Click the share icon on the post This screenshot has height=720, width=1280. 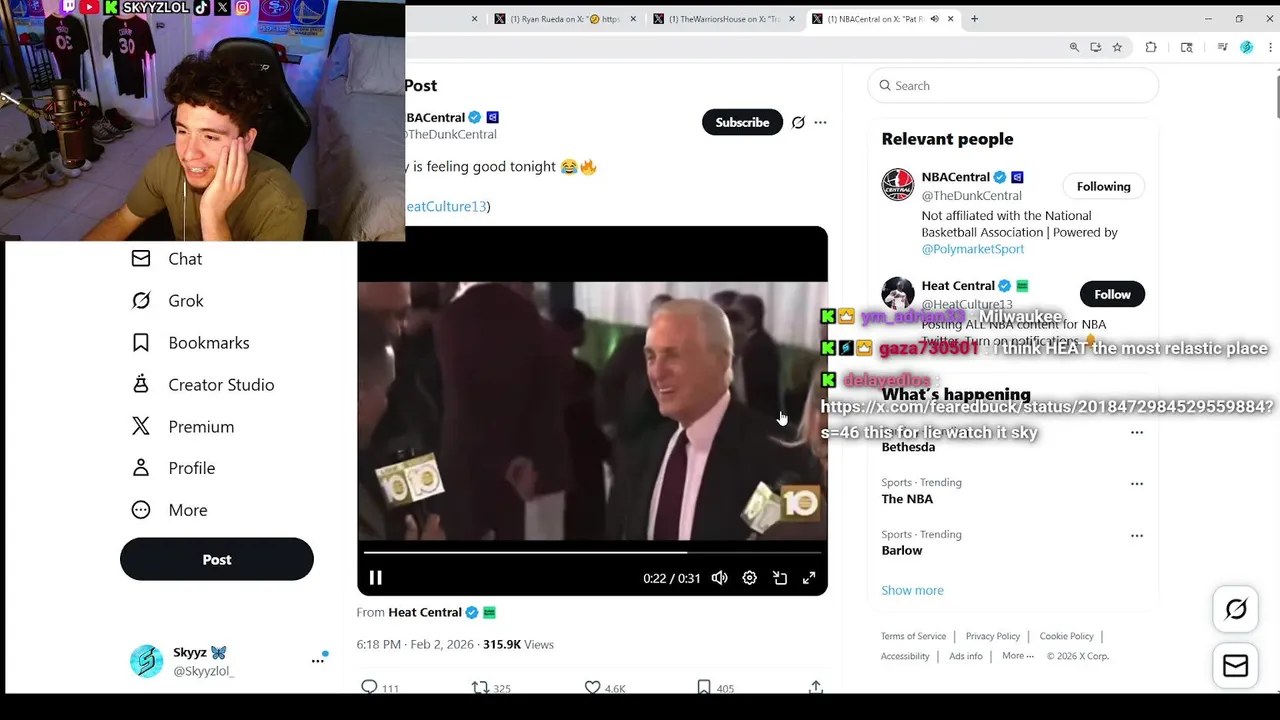coord(816,687)
